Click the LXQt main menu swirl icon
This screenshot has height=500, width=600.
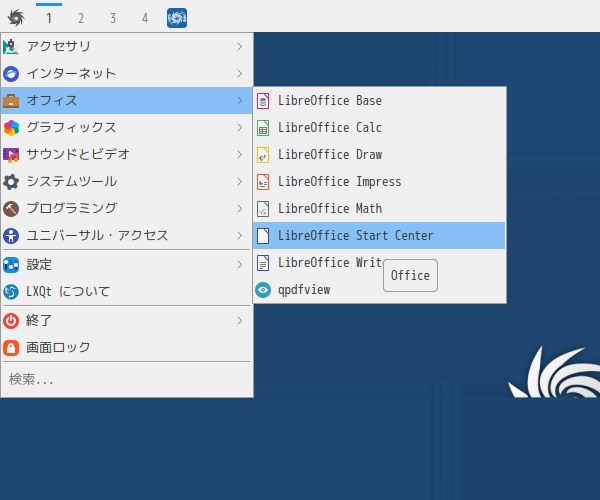tap(16, 18)
